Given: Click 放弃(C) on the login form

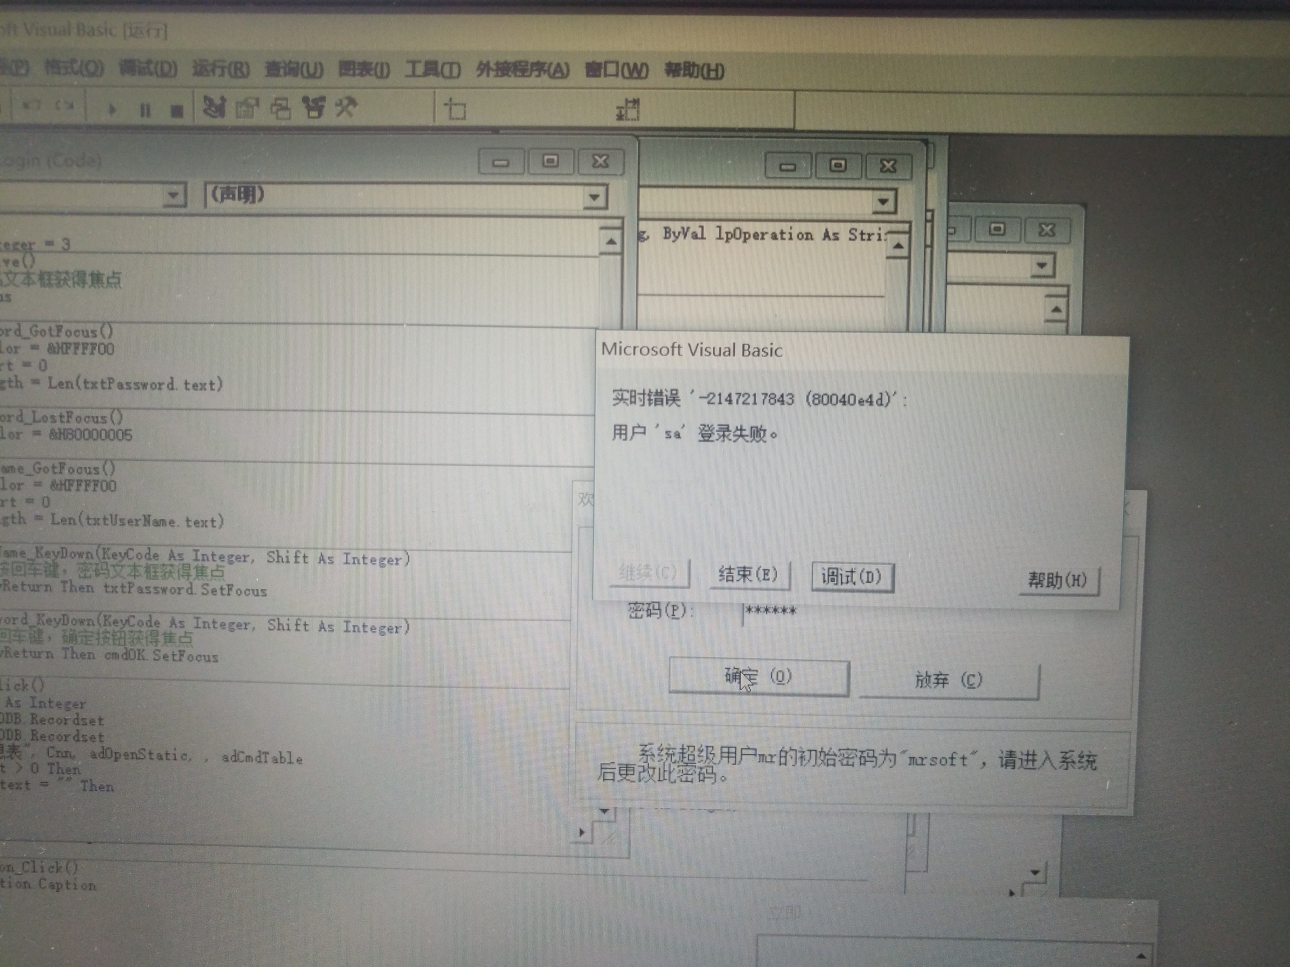Looking at the screenshot, I should point(949,680).
